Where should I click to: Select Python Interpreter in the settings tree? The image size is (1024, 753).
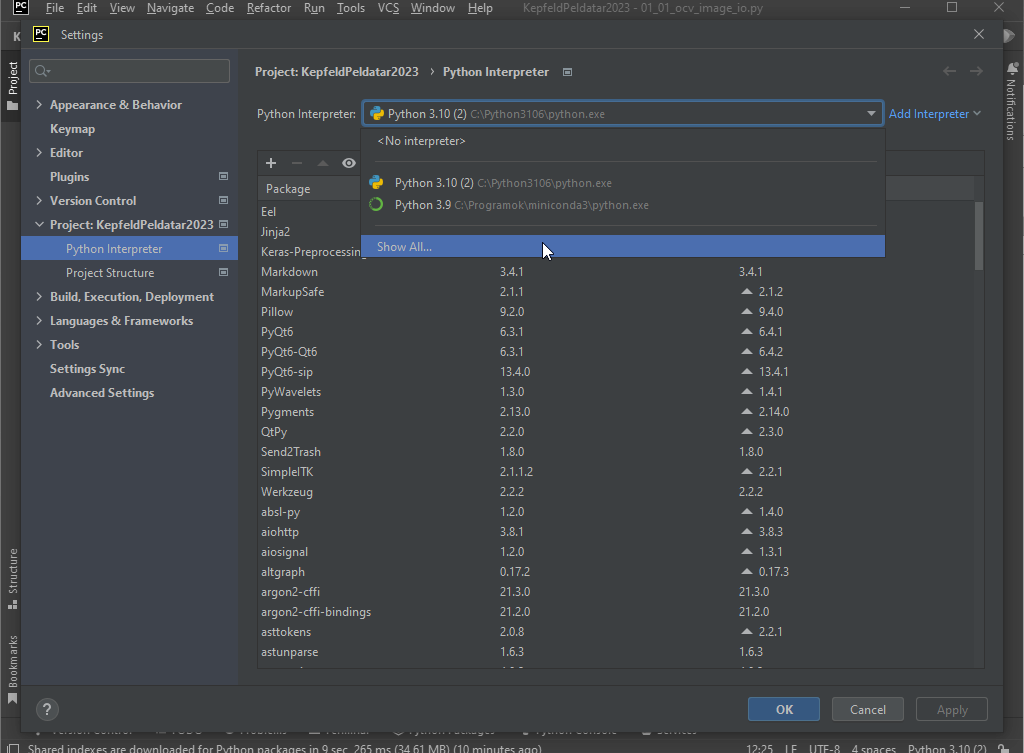pos(129,249)
